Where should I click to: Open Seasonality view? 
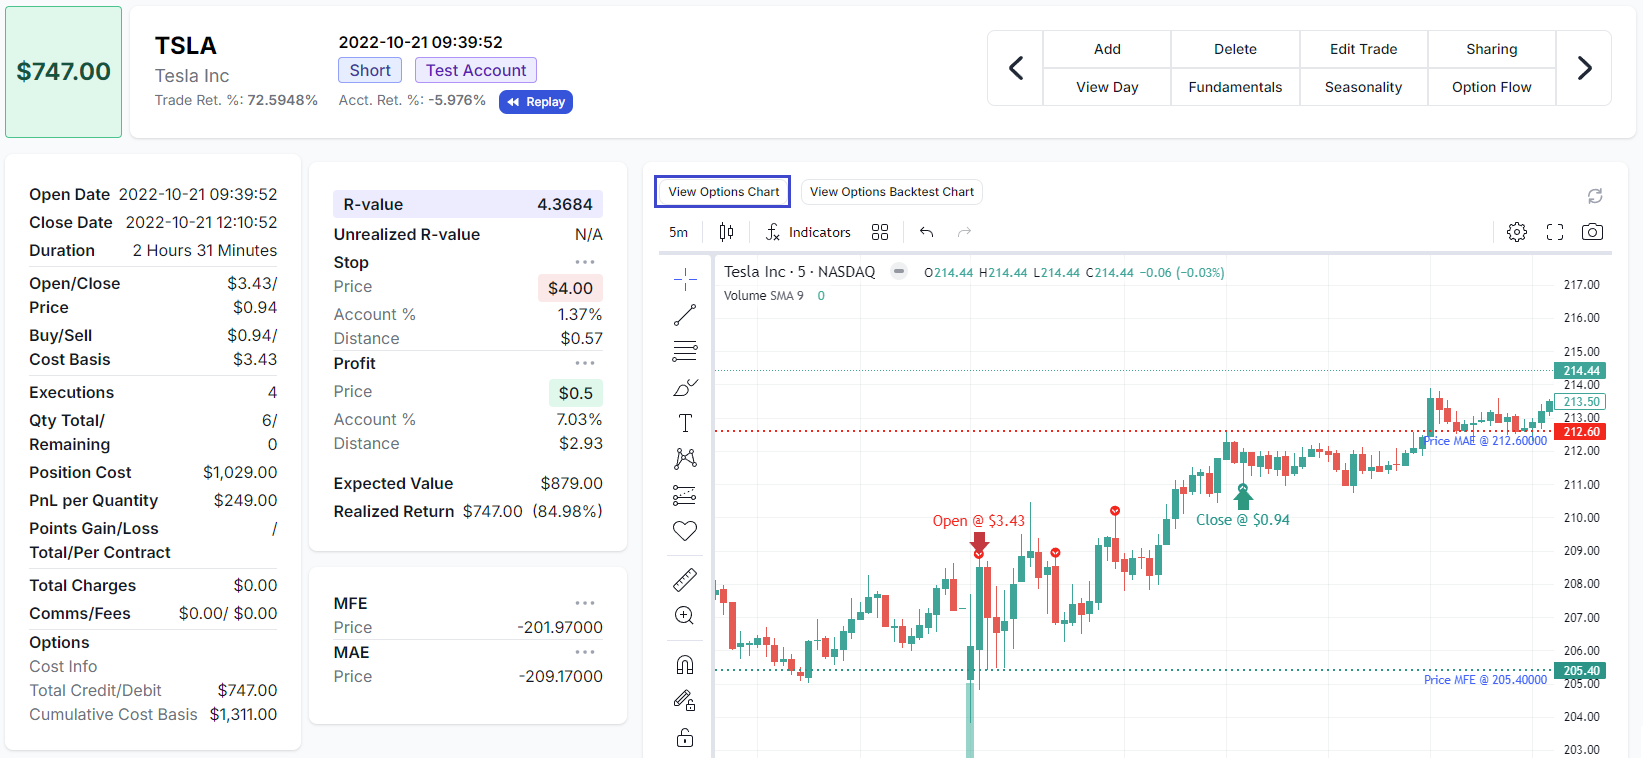1364,87
